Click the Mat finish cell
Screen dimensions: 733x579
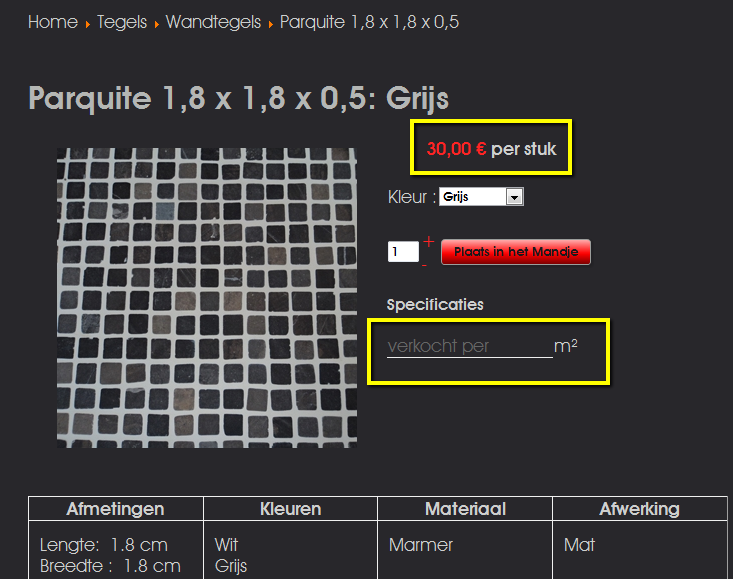(579, 545)
